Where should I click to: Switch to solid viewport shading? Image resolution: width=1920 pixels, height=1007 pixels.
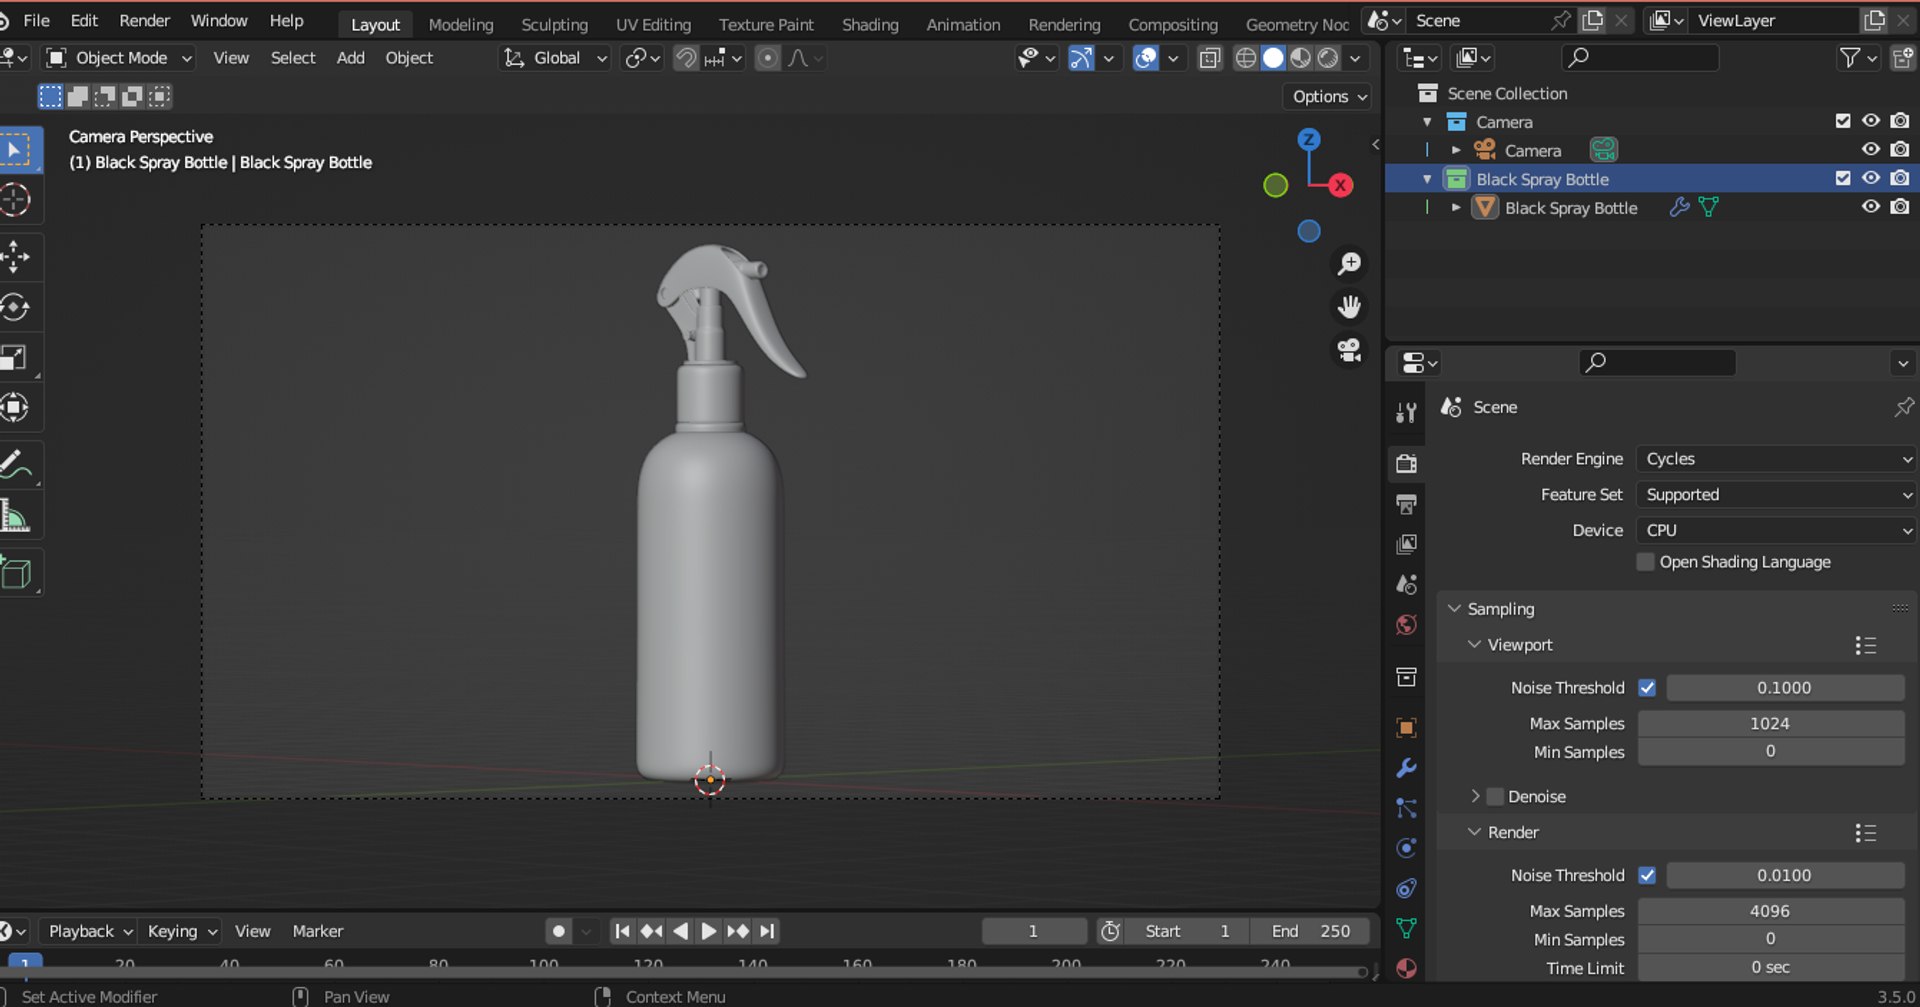click(1273, 58)
